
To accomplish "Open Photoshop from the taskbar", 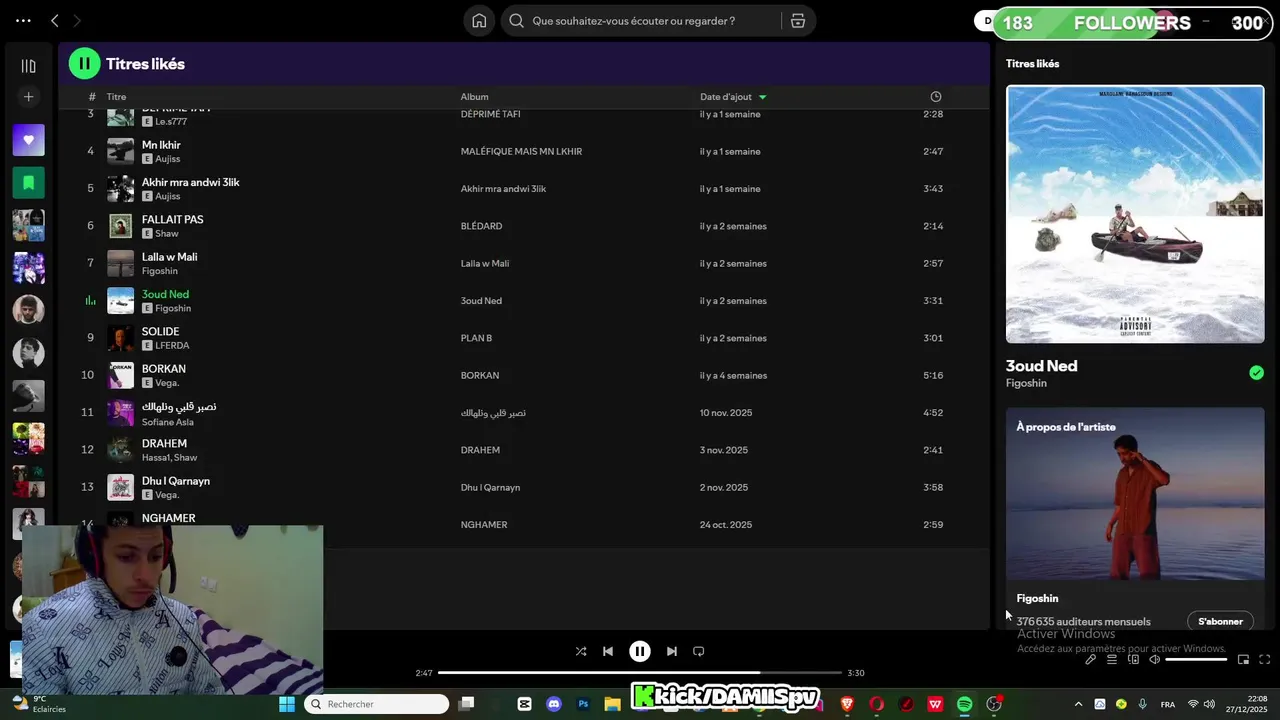I will click(583, 704).
